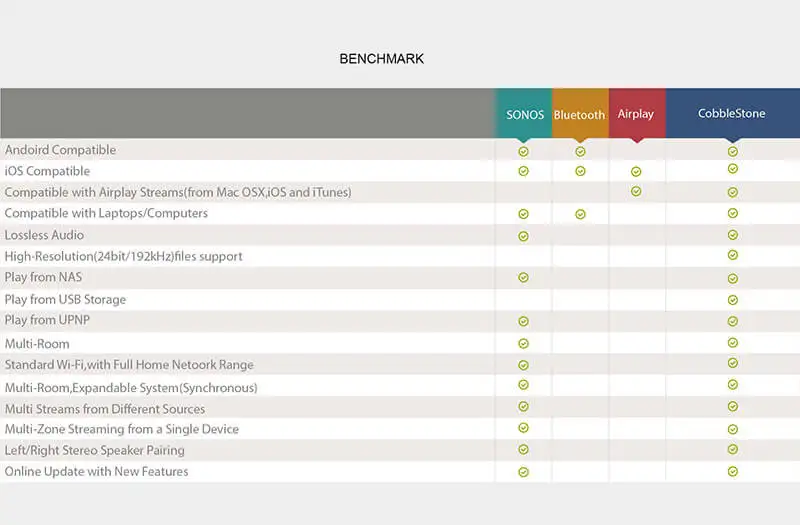
Task: Select 'Left/Right Stereo Speaker Pairing' label
Action: pos(94,451)
